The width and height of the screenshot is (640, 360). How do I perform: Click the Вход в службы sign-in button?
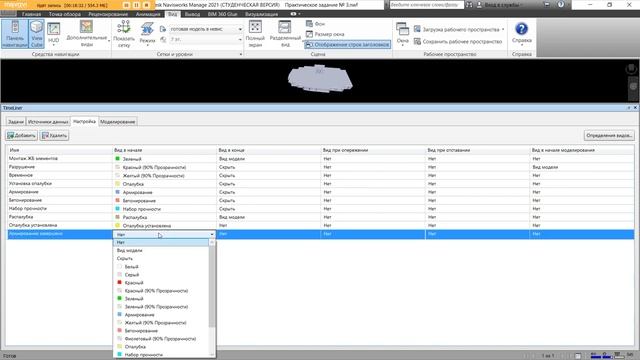click(499, 5)
